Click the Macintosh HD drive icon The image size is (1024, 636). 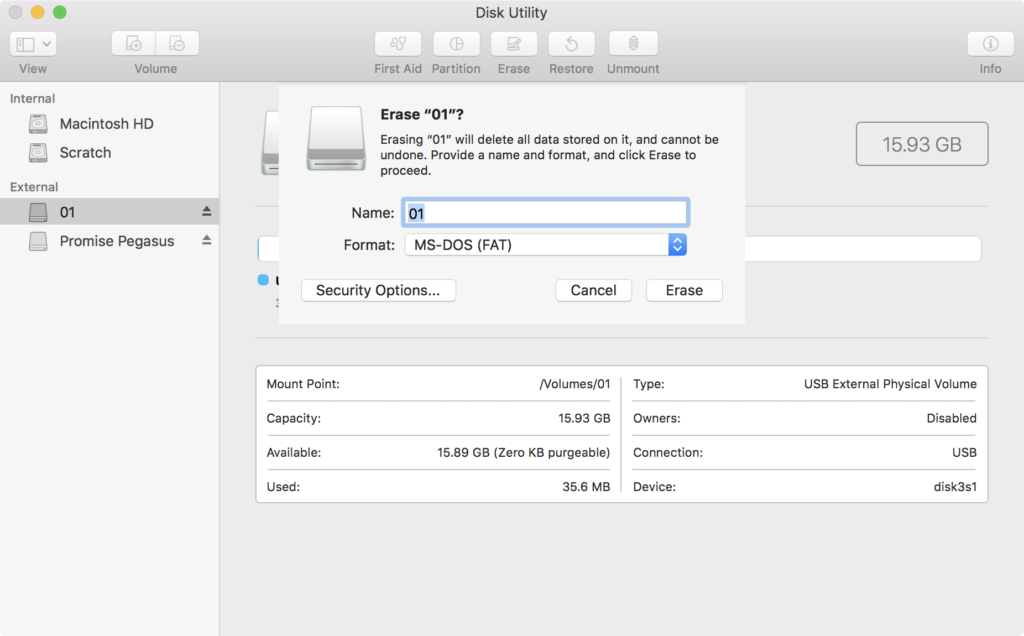38,123
